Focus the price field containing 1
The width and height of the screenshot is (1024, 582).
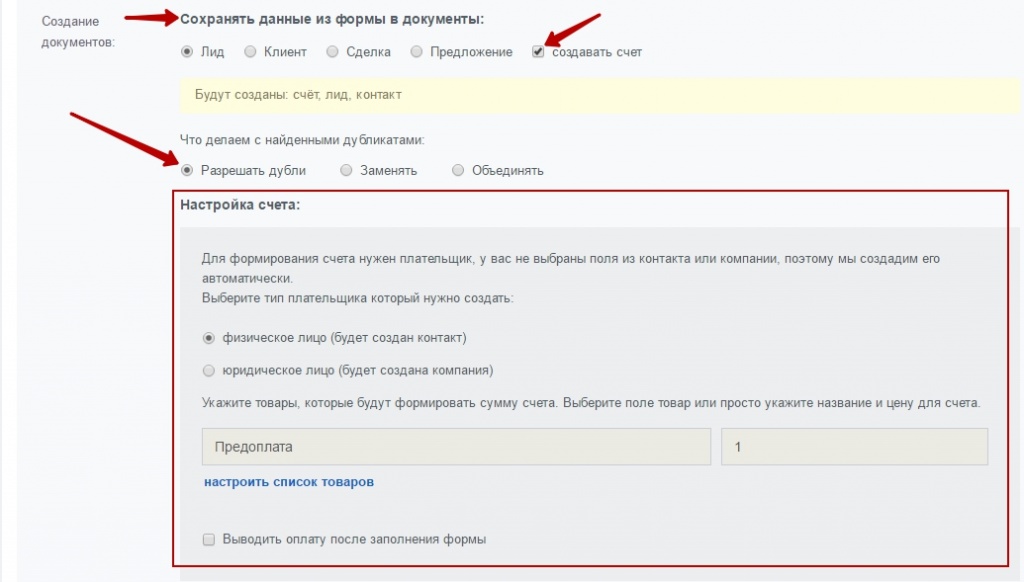(x=854, y=447)
